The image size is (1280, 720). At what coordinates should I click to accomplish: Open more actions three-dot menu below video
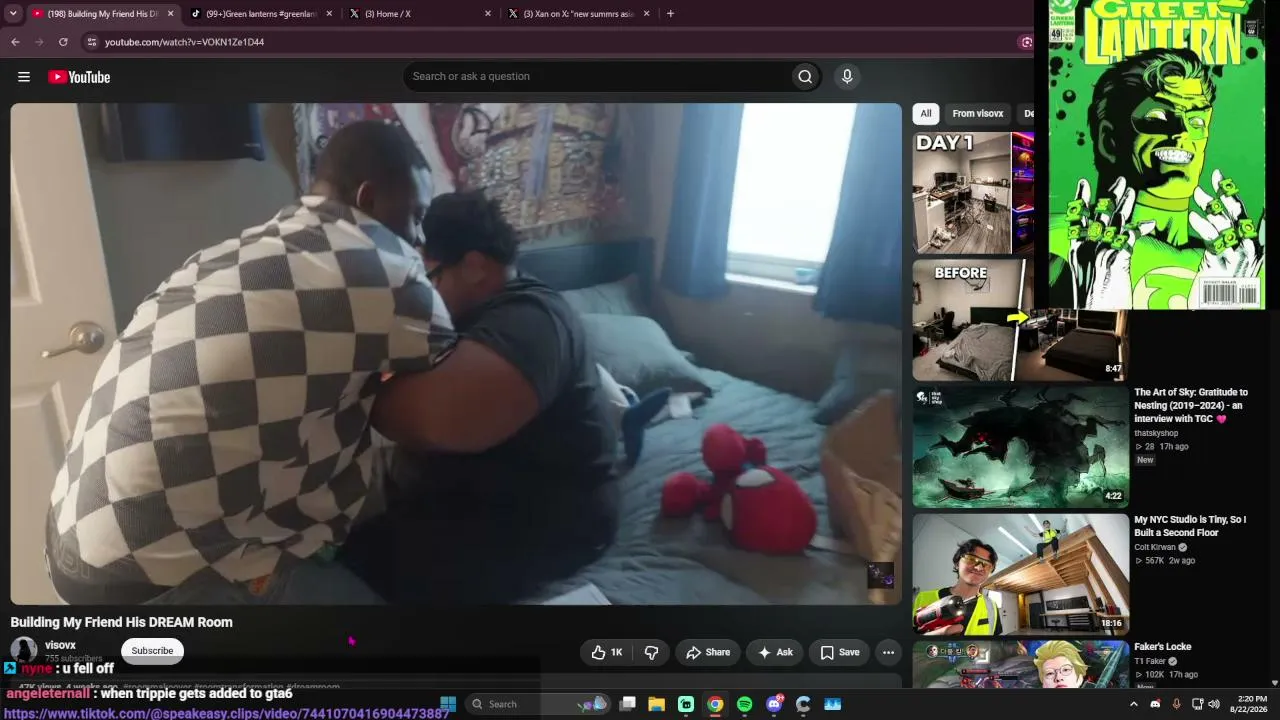pyautogui.click(x=888, y=652)
